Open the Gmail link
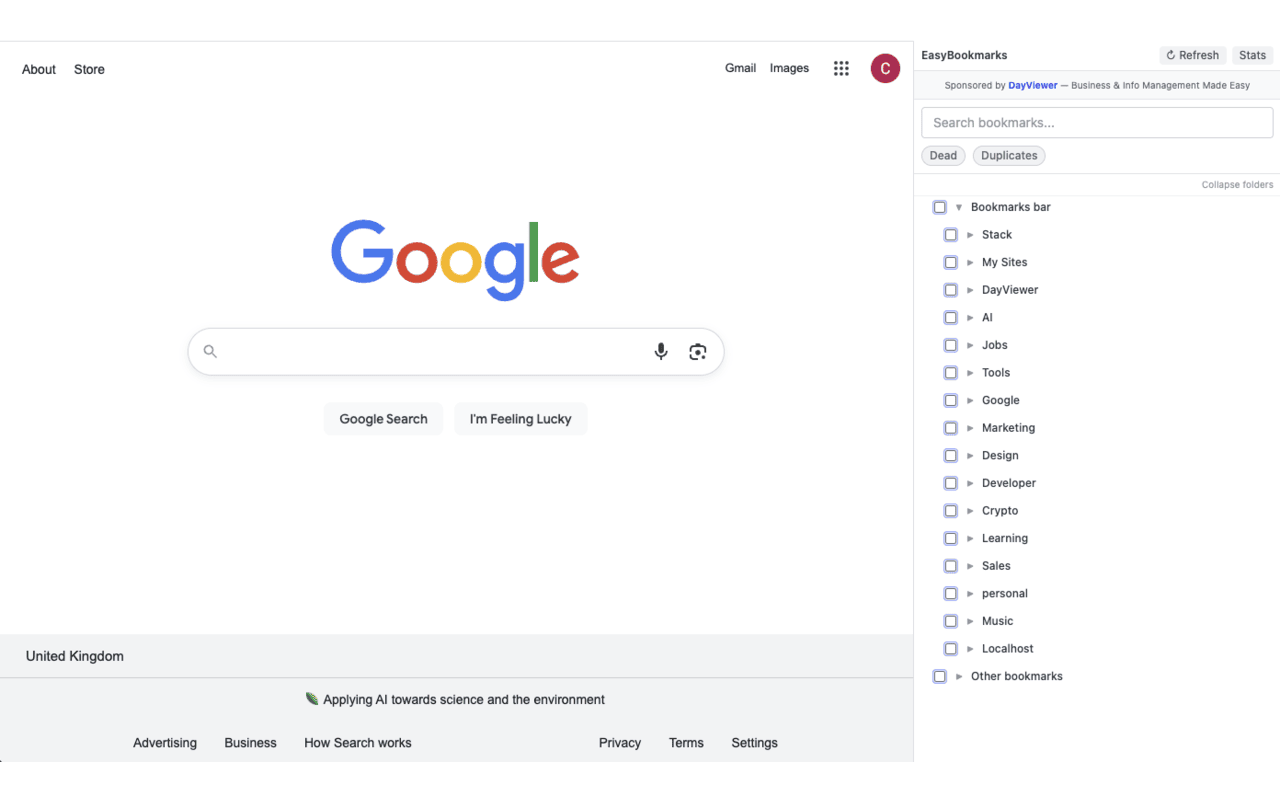This screenshot has width=1280, height=800. [740, 68]
